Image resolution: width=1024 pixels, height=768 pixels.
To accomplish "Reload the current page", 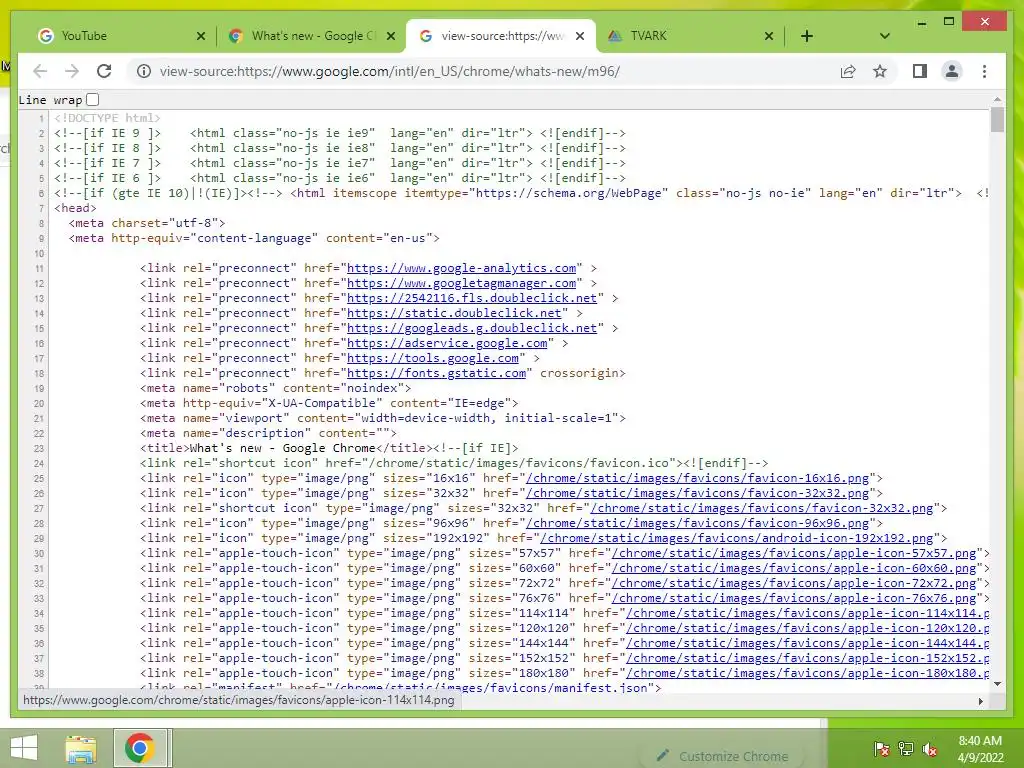I will 104,71.
